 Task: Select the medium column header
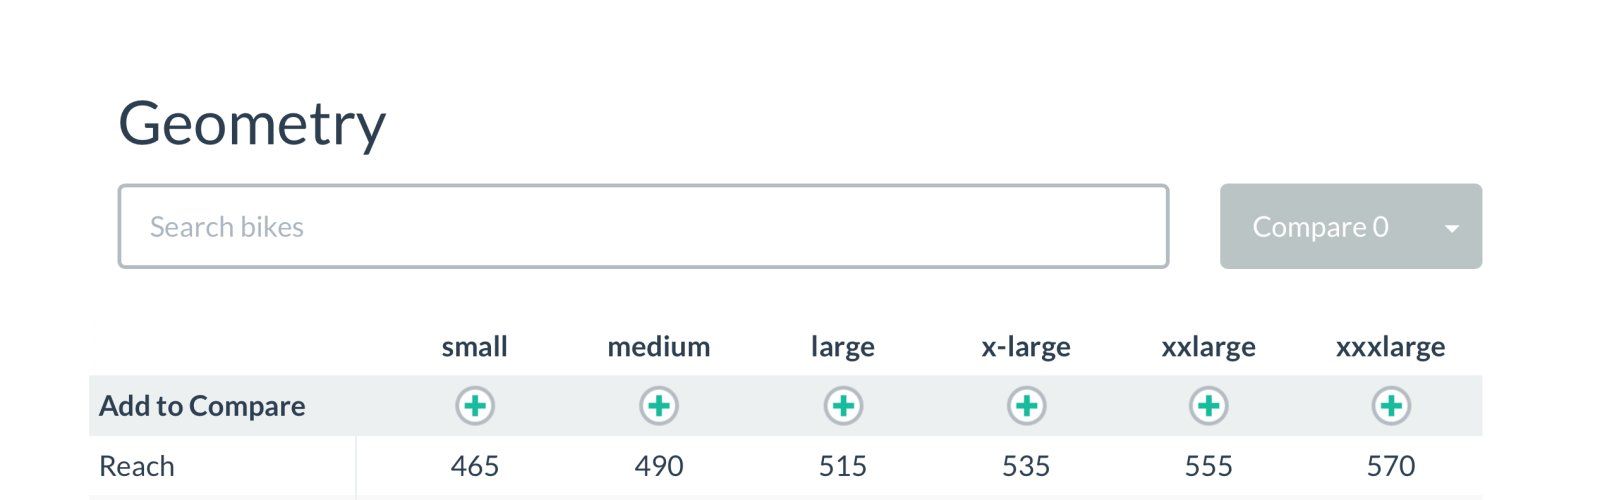point(659,347)
